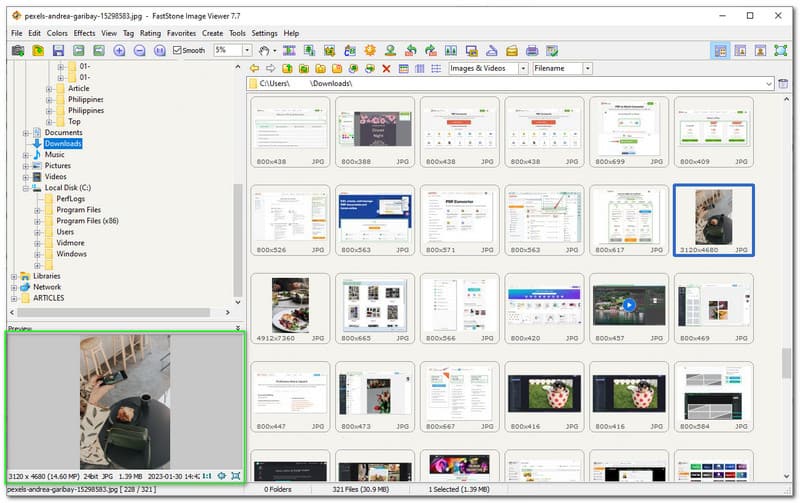Click the Zoom Out magnifier icon
Viewport: 800px width, 503px height.
(139, 50)
